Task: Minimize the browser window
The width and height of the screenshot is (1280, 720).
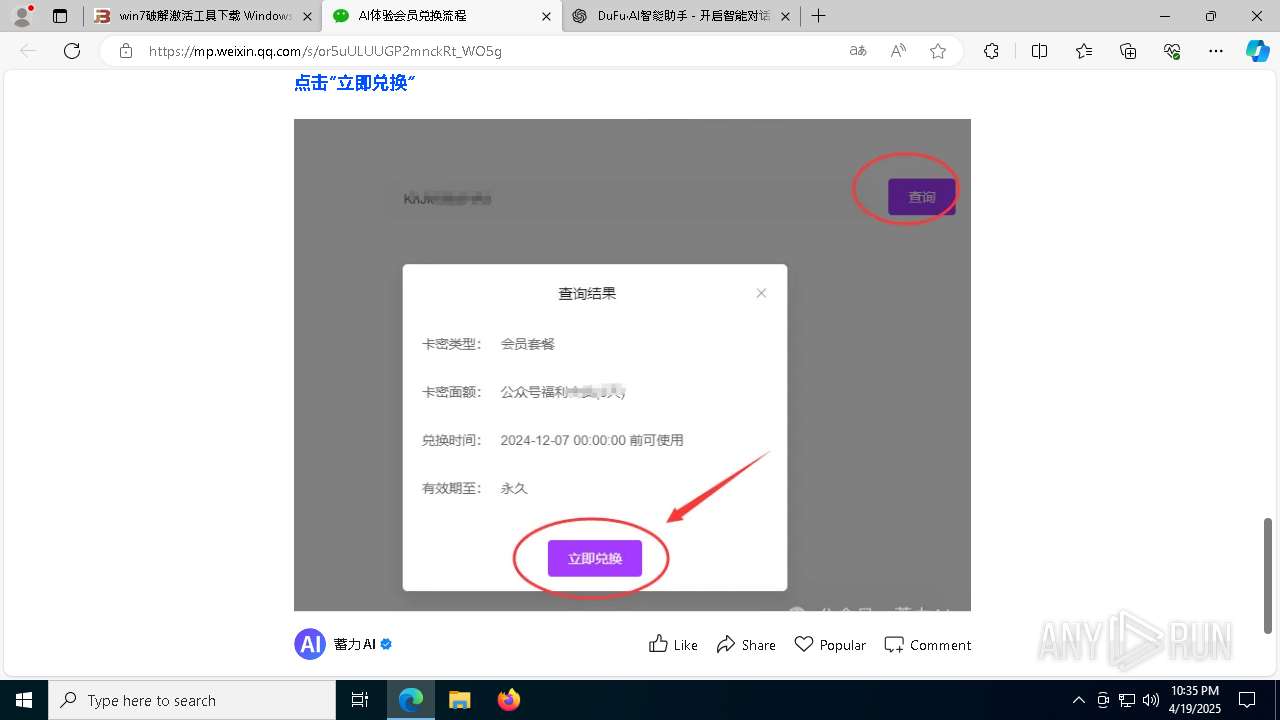Action: [1165, 16]
